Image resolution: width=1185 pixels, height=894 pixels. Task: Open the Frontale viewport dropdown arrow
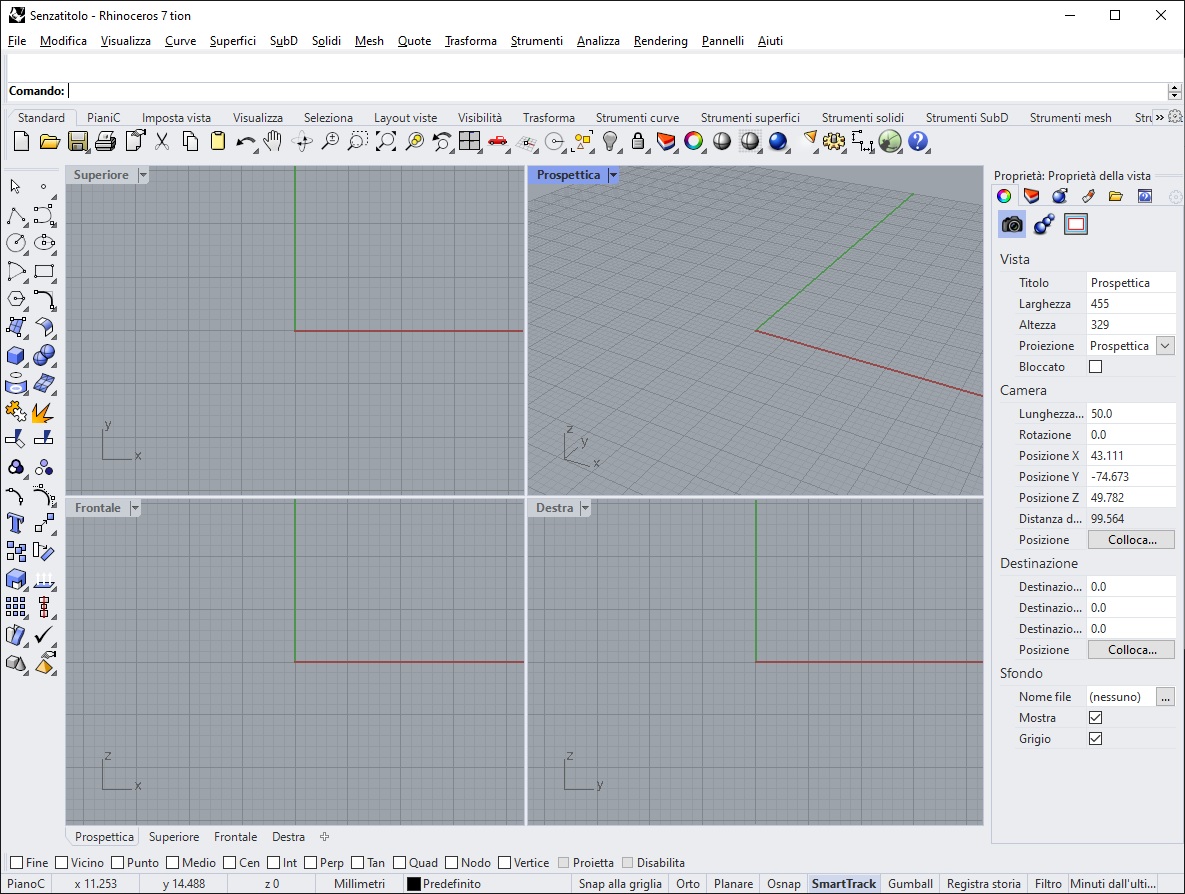135,508
